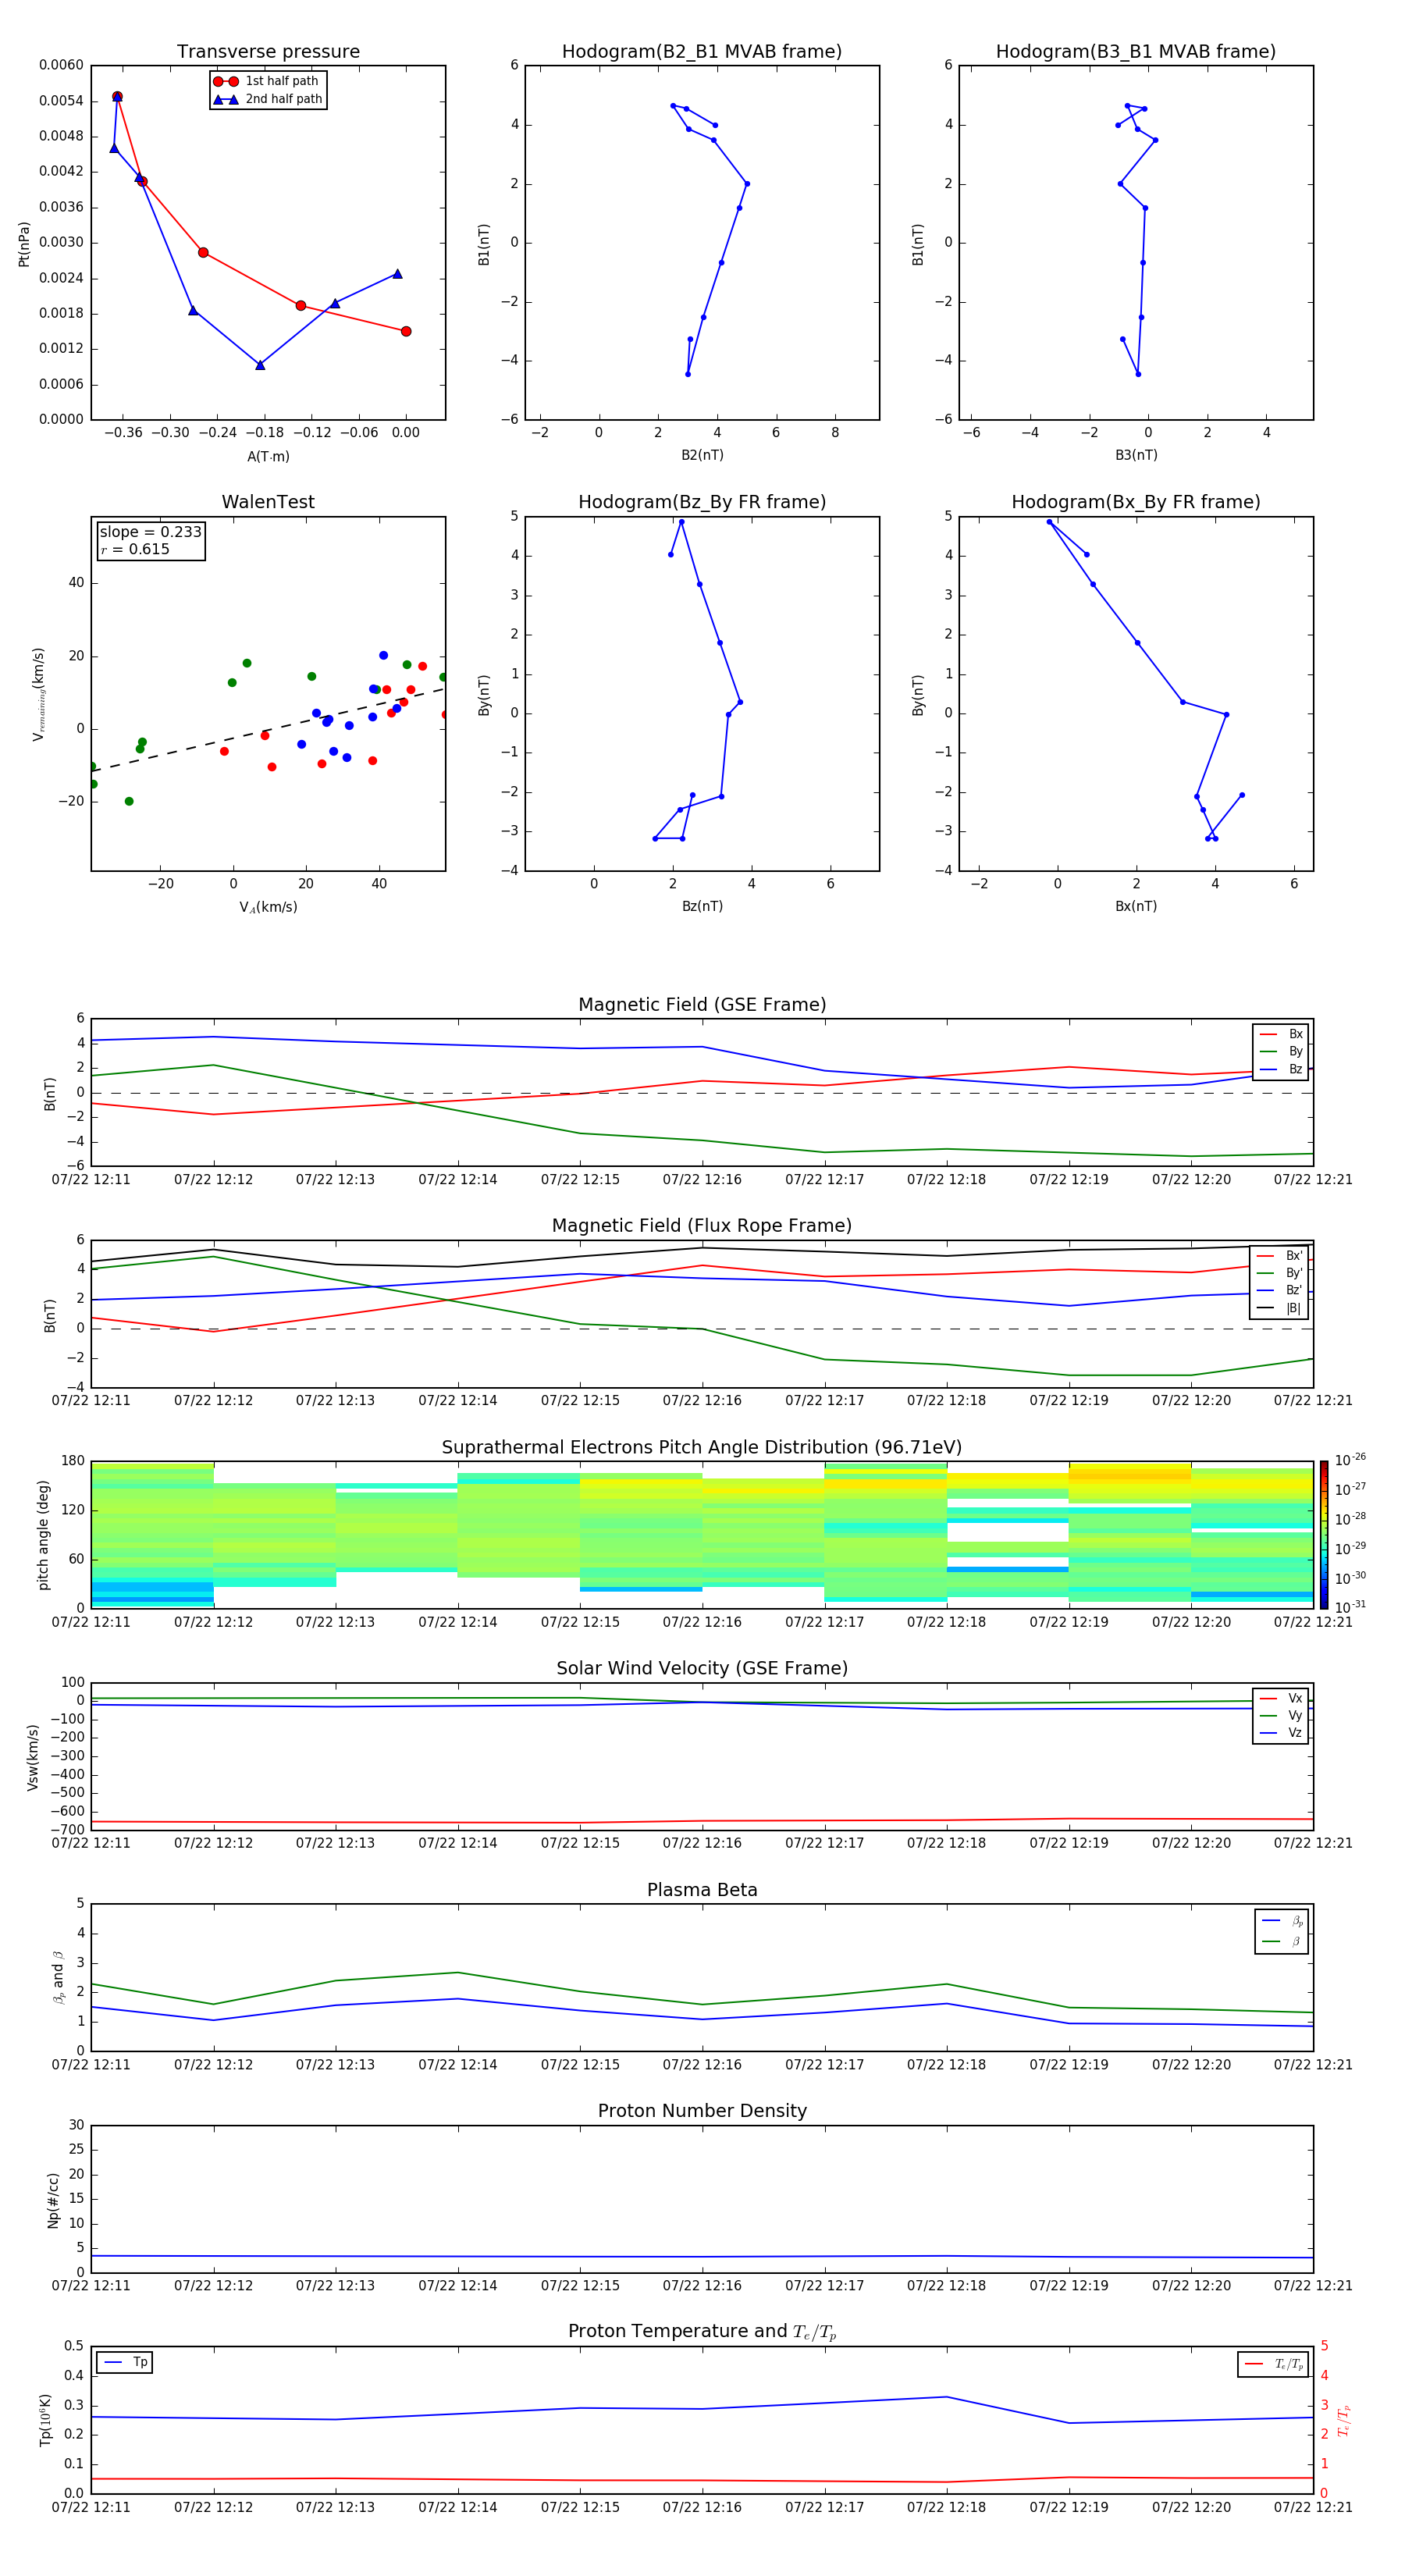Image resolution: width=1405 pixels, height=2576 pixels.
Task: Click the "Hodogram(B2_B1 MVAB frame)" title
Action: point(702,52)
